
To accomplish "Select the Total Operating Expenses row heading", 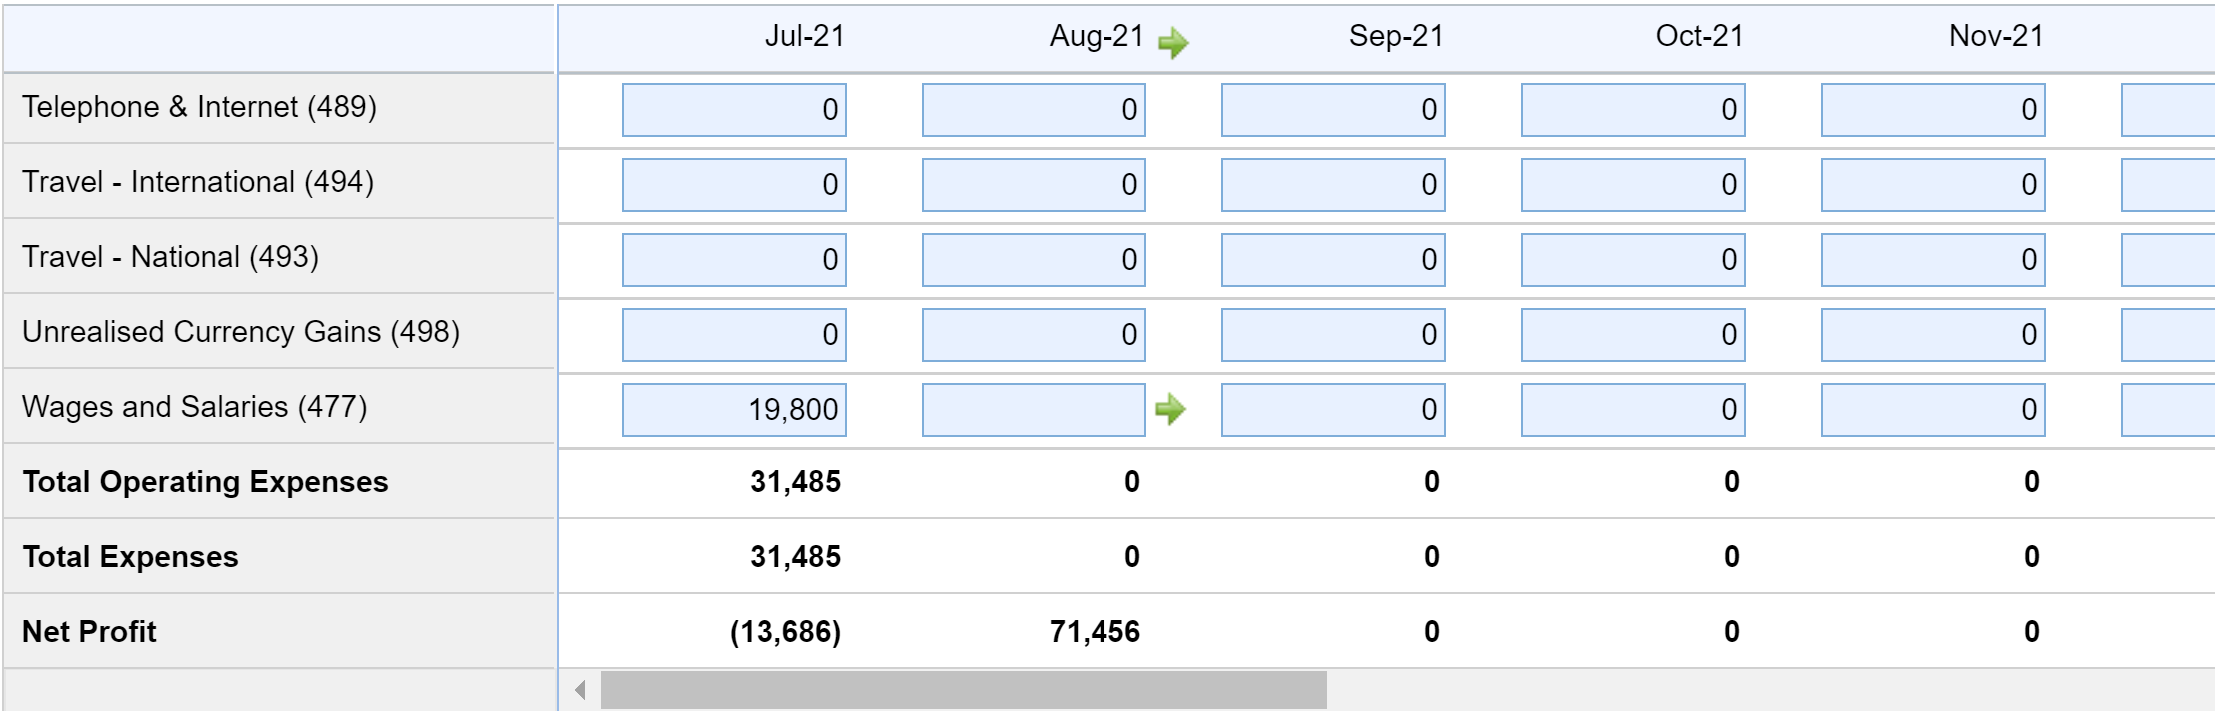I will point(204,481).
